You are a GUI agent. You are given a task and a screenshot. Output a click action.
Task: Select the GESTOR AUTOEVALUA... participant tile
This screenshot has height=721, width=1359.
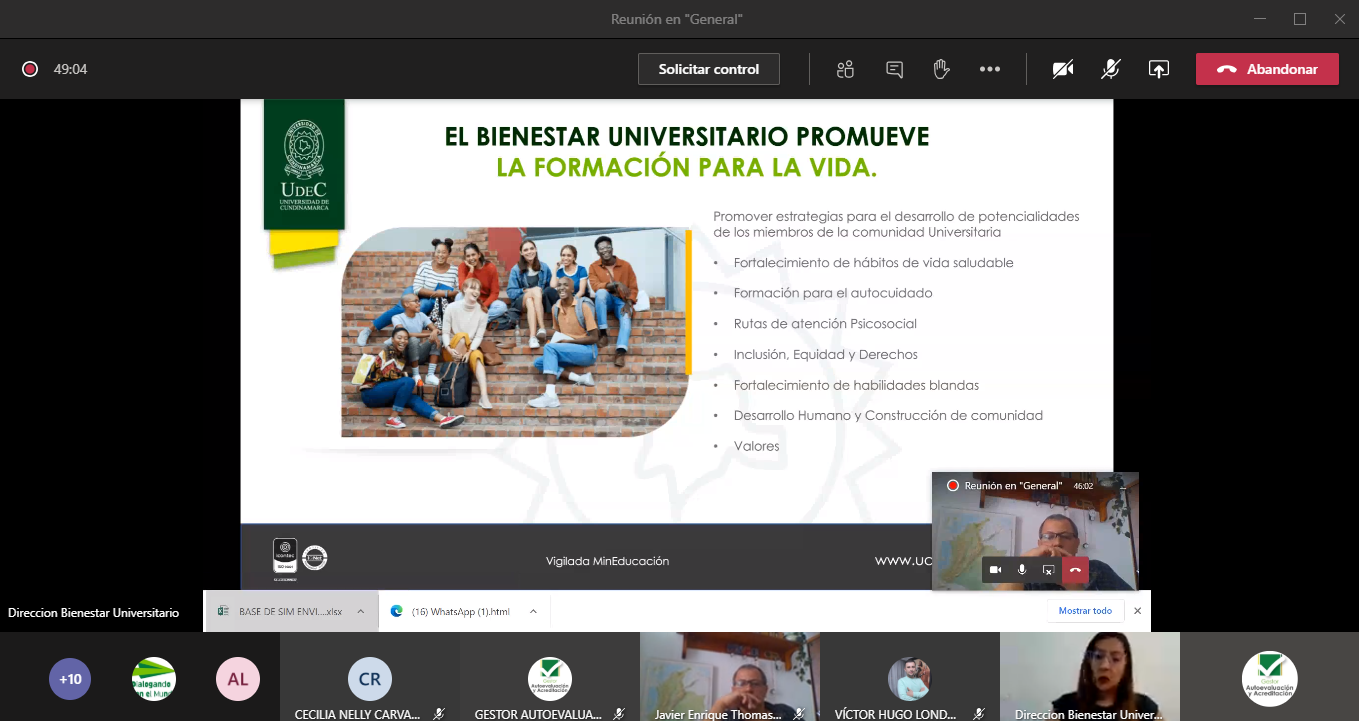click(550, 676)
